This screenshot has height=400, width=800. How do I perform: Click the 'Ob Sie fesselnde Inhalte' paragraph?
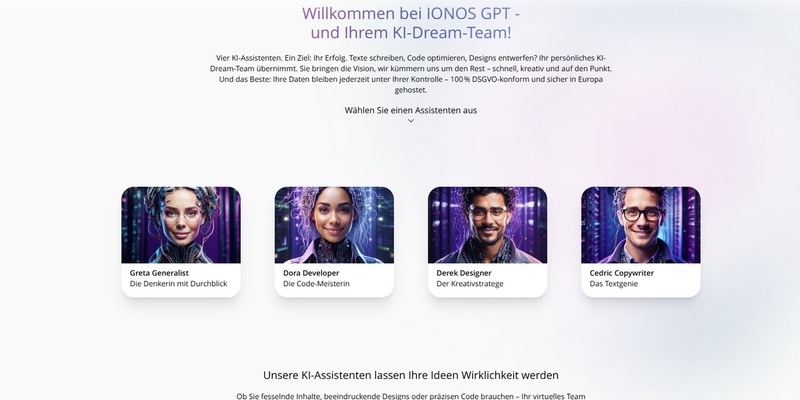click(x=411, y=396)
